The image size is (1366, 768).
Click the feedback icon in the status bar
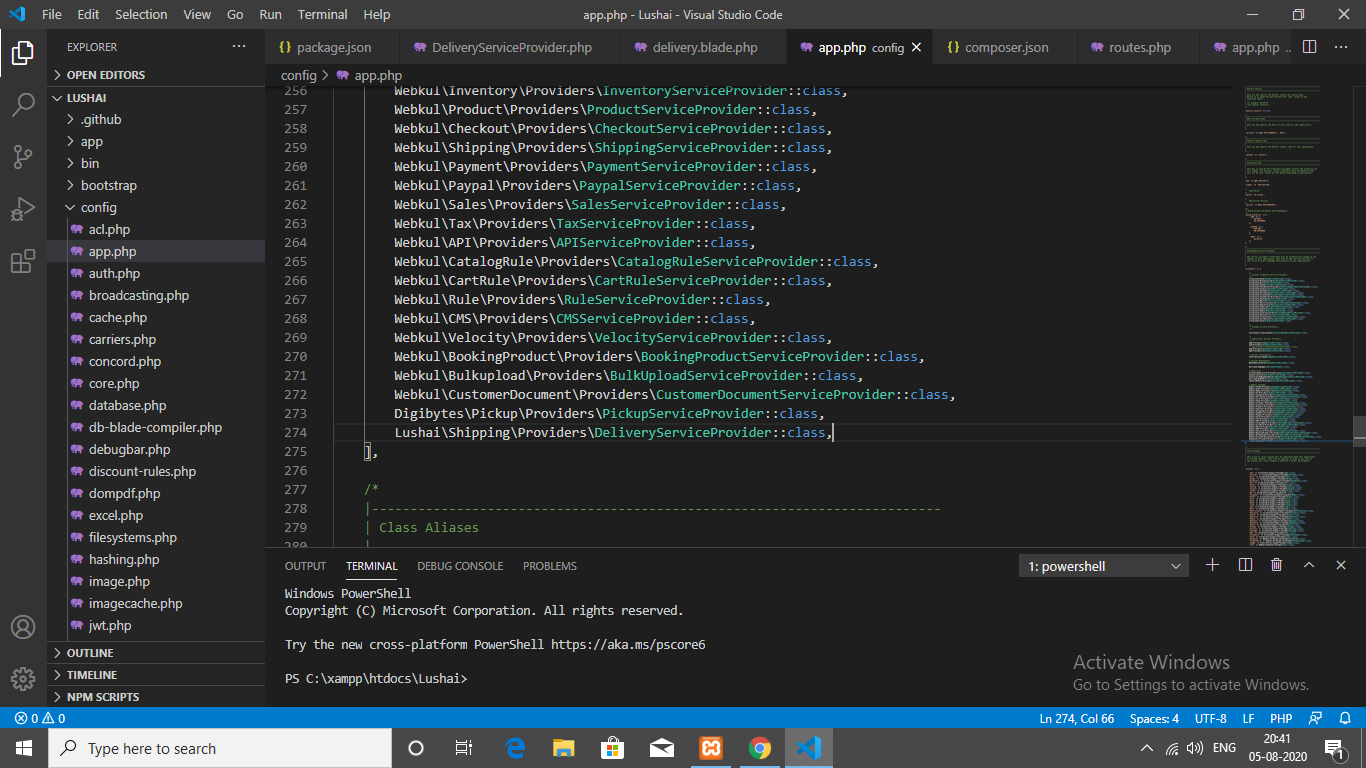coord(1317,718)
